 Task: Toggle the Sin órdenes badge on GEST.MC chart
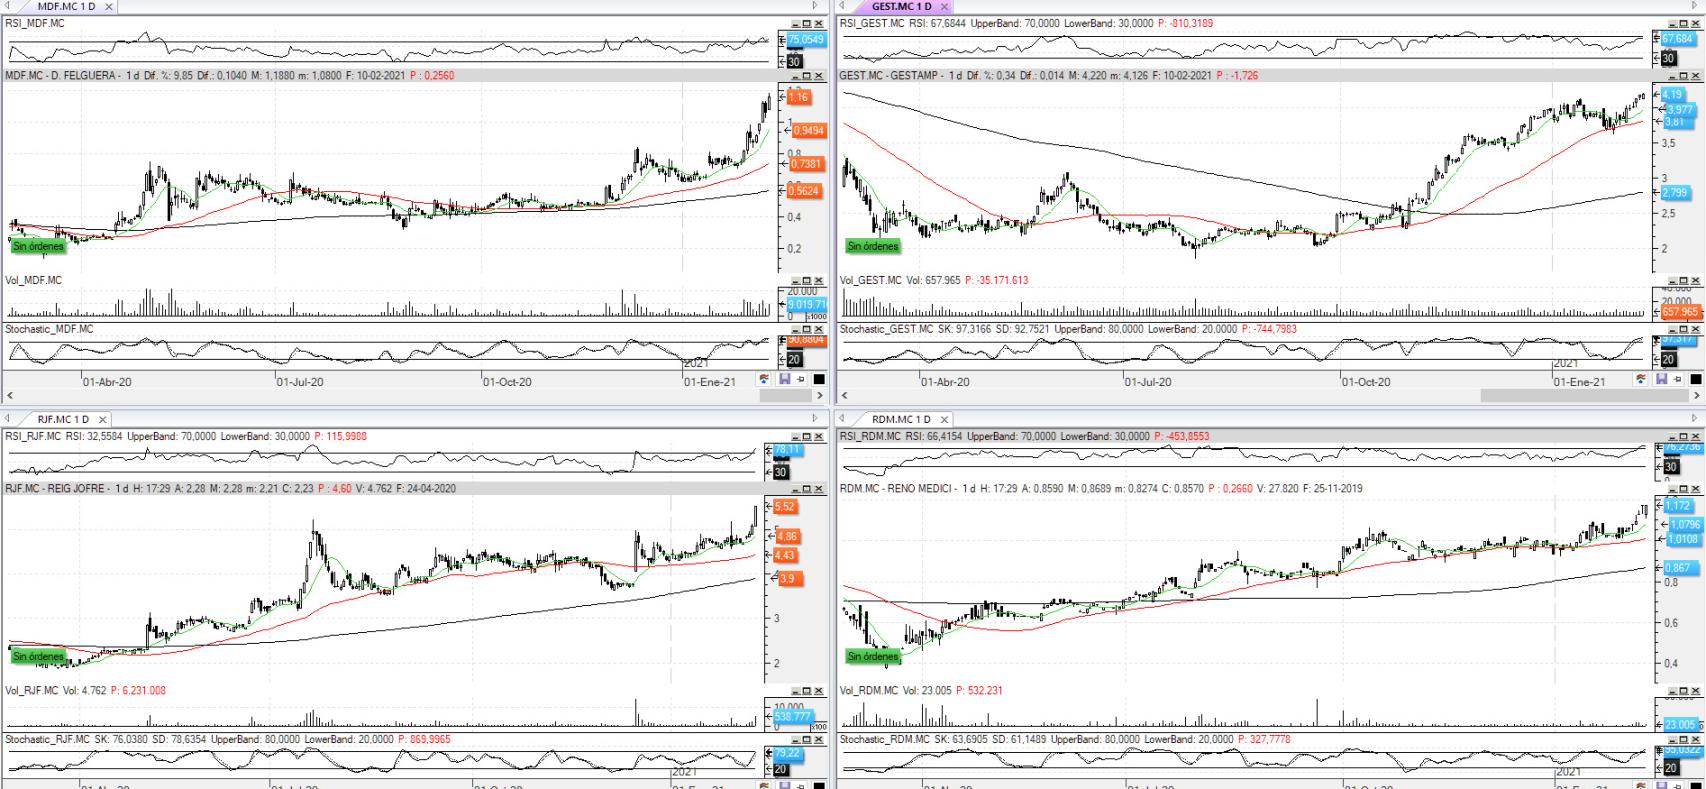point(873,246)
